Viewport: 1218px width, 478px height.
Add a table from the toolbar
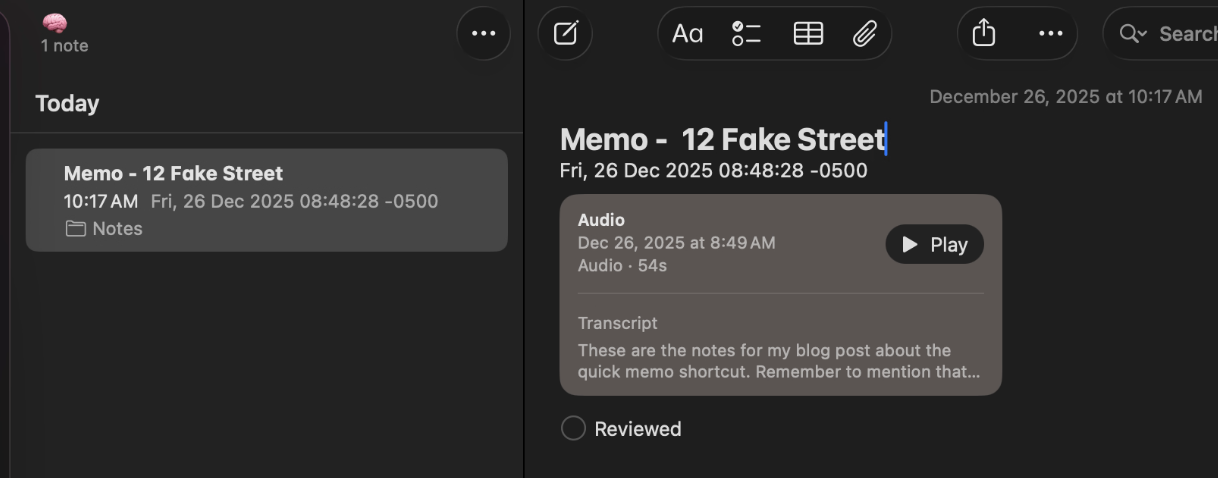(808, 34)
